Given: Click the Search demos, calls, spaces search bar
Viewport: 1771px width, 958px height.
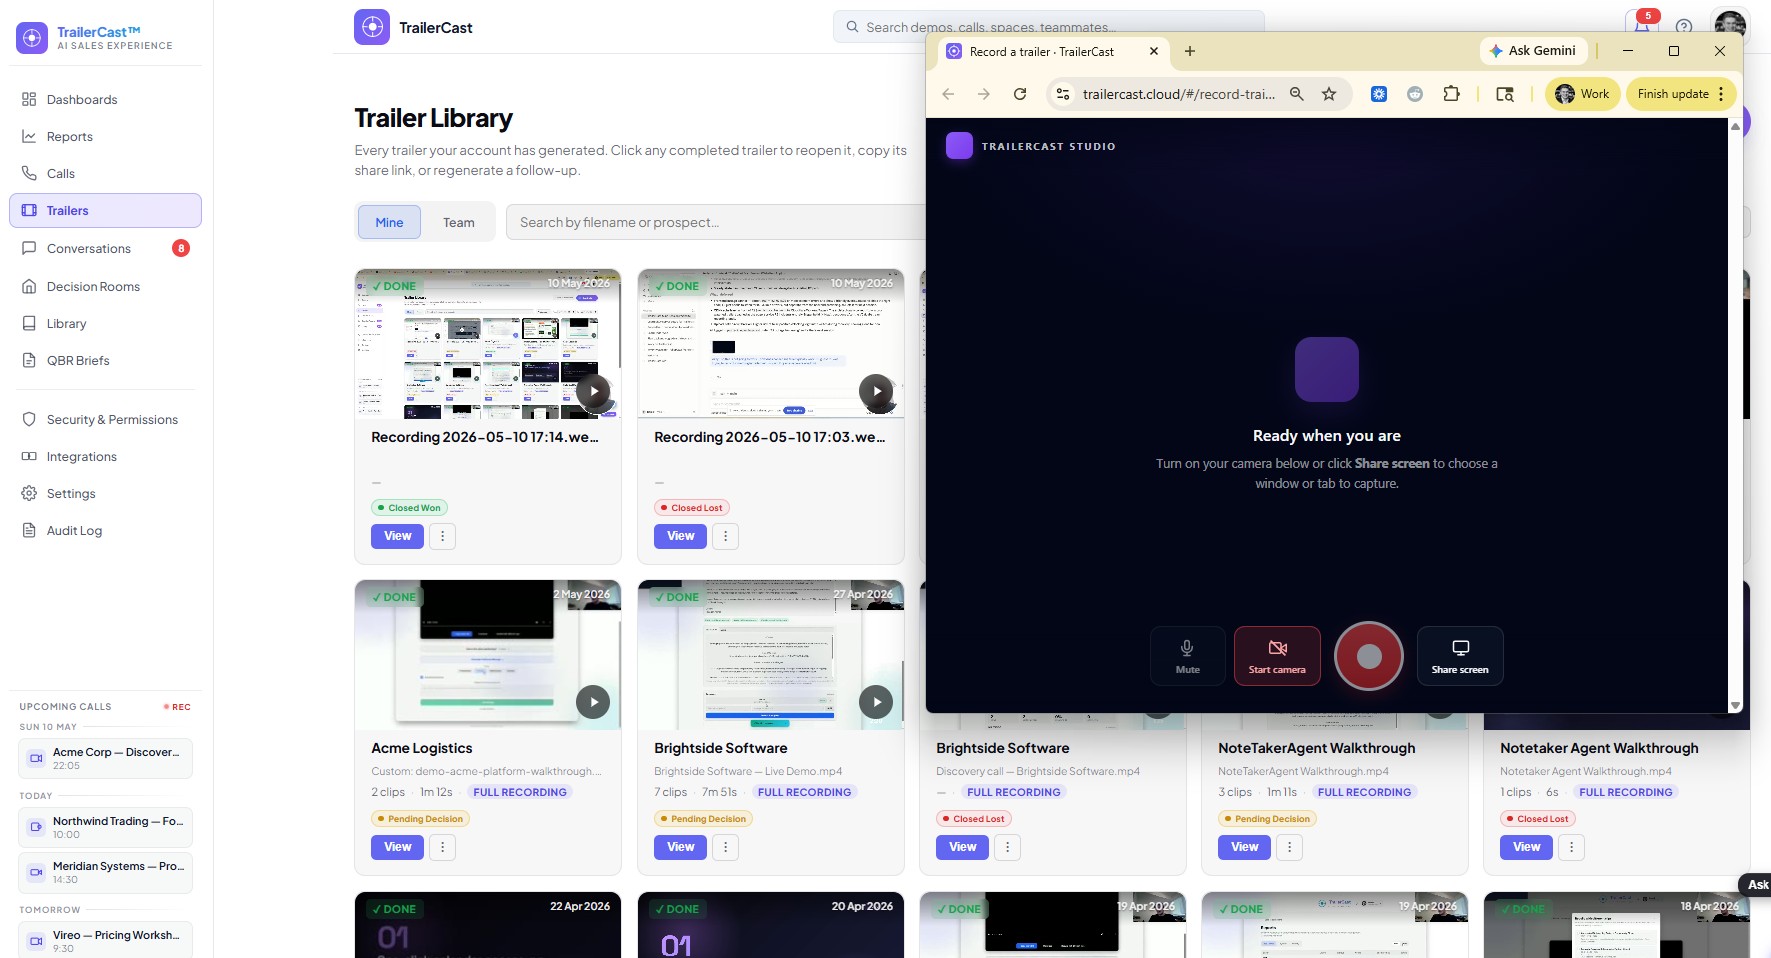Looking at the screenshot, I should (x=1048, y=27).
